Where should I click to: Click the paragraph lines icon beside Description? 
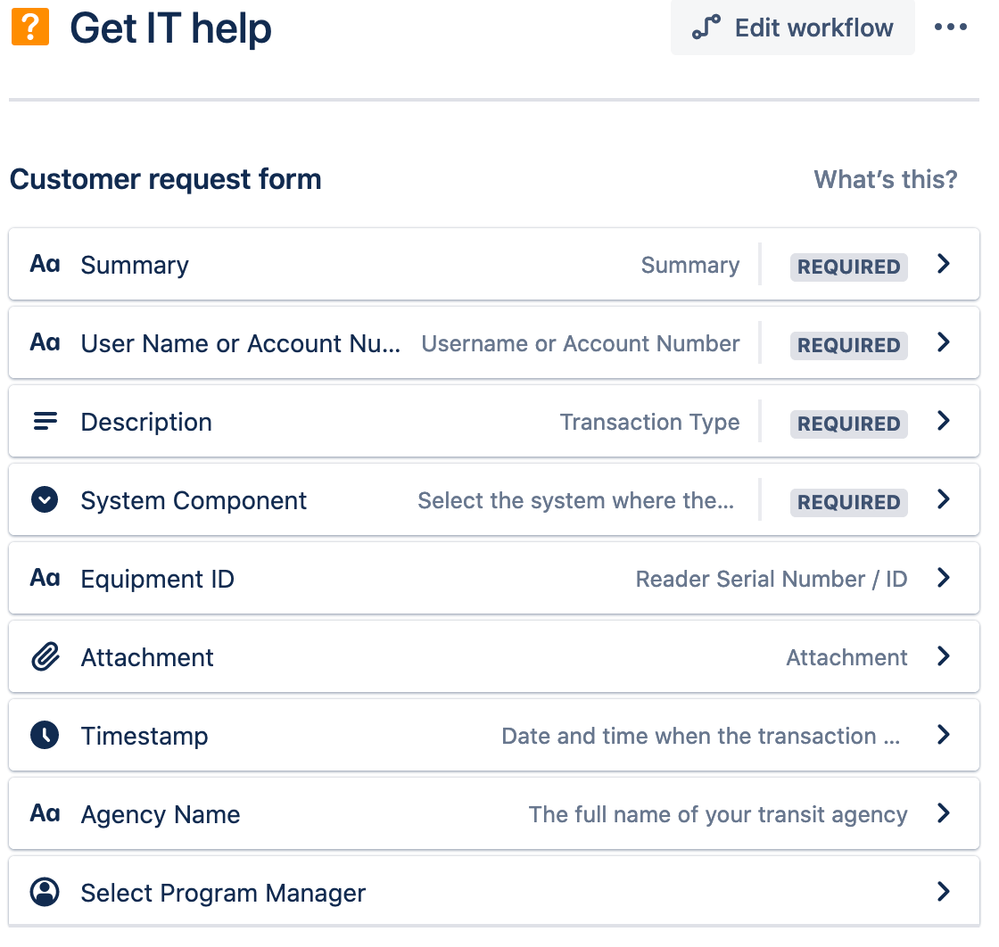[45, 421]
